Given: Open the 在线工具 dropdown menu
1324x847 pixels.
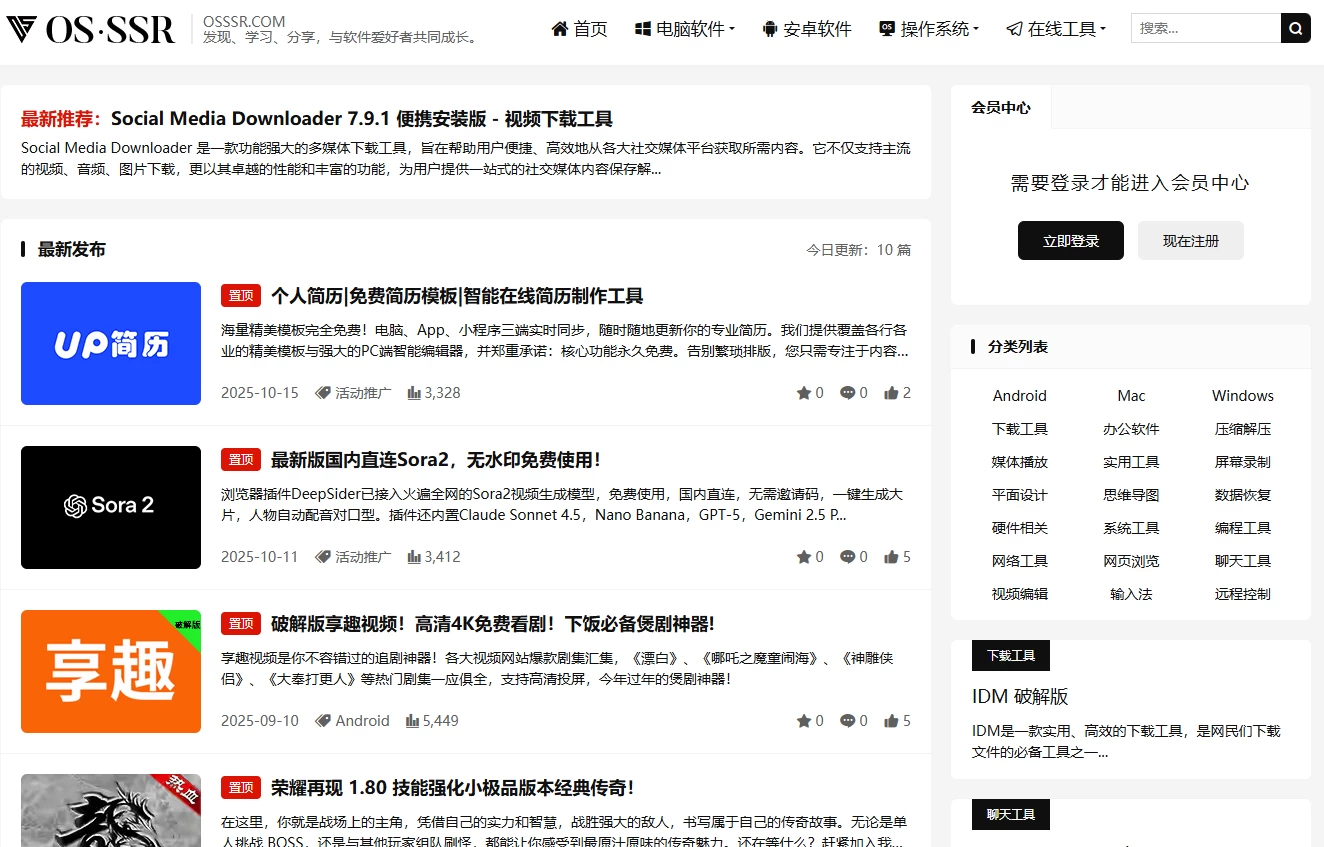Looking at the screenshot, I should click(1056, 29).
